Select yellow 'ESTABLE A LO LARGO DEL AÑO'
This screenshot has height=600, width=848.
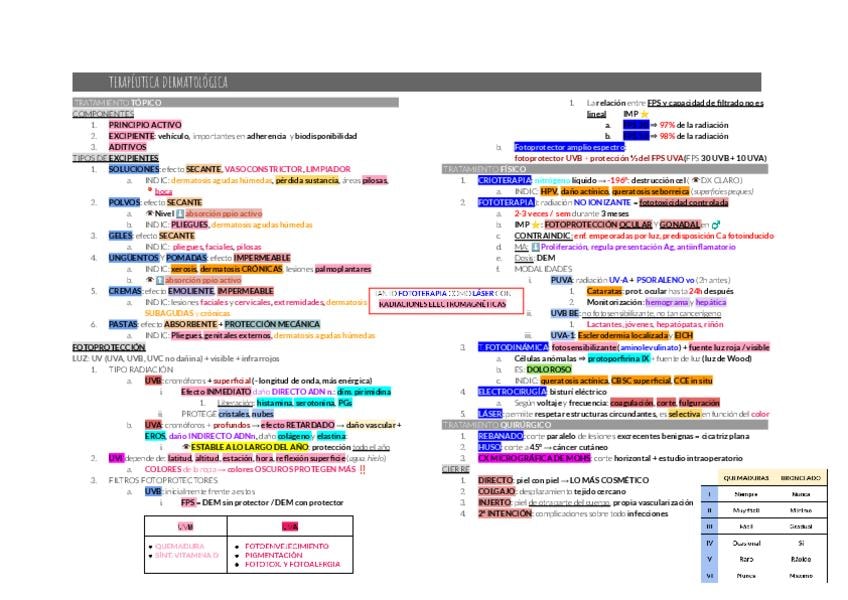coord(249,447)
